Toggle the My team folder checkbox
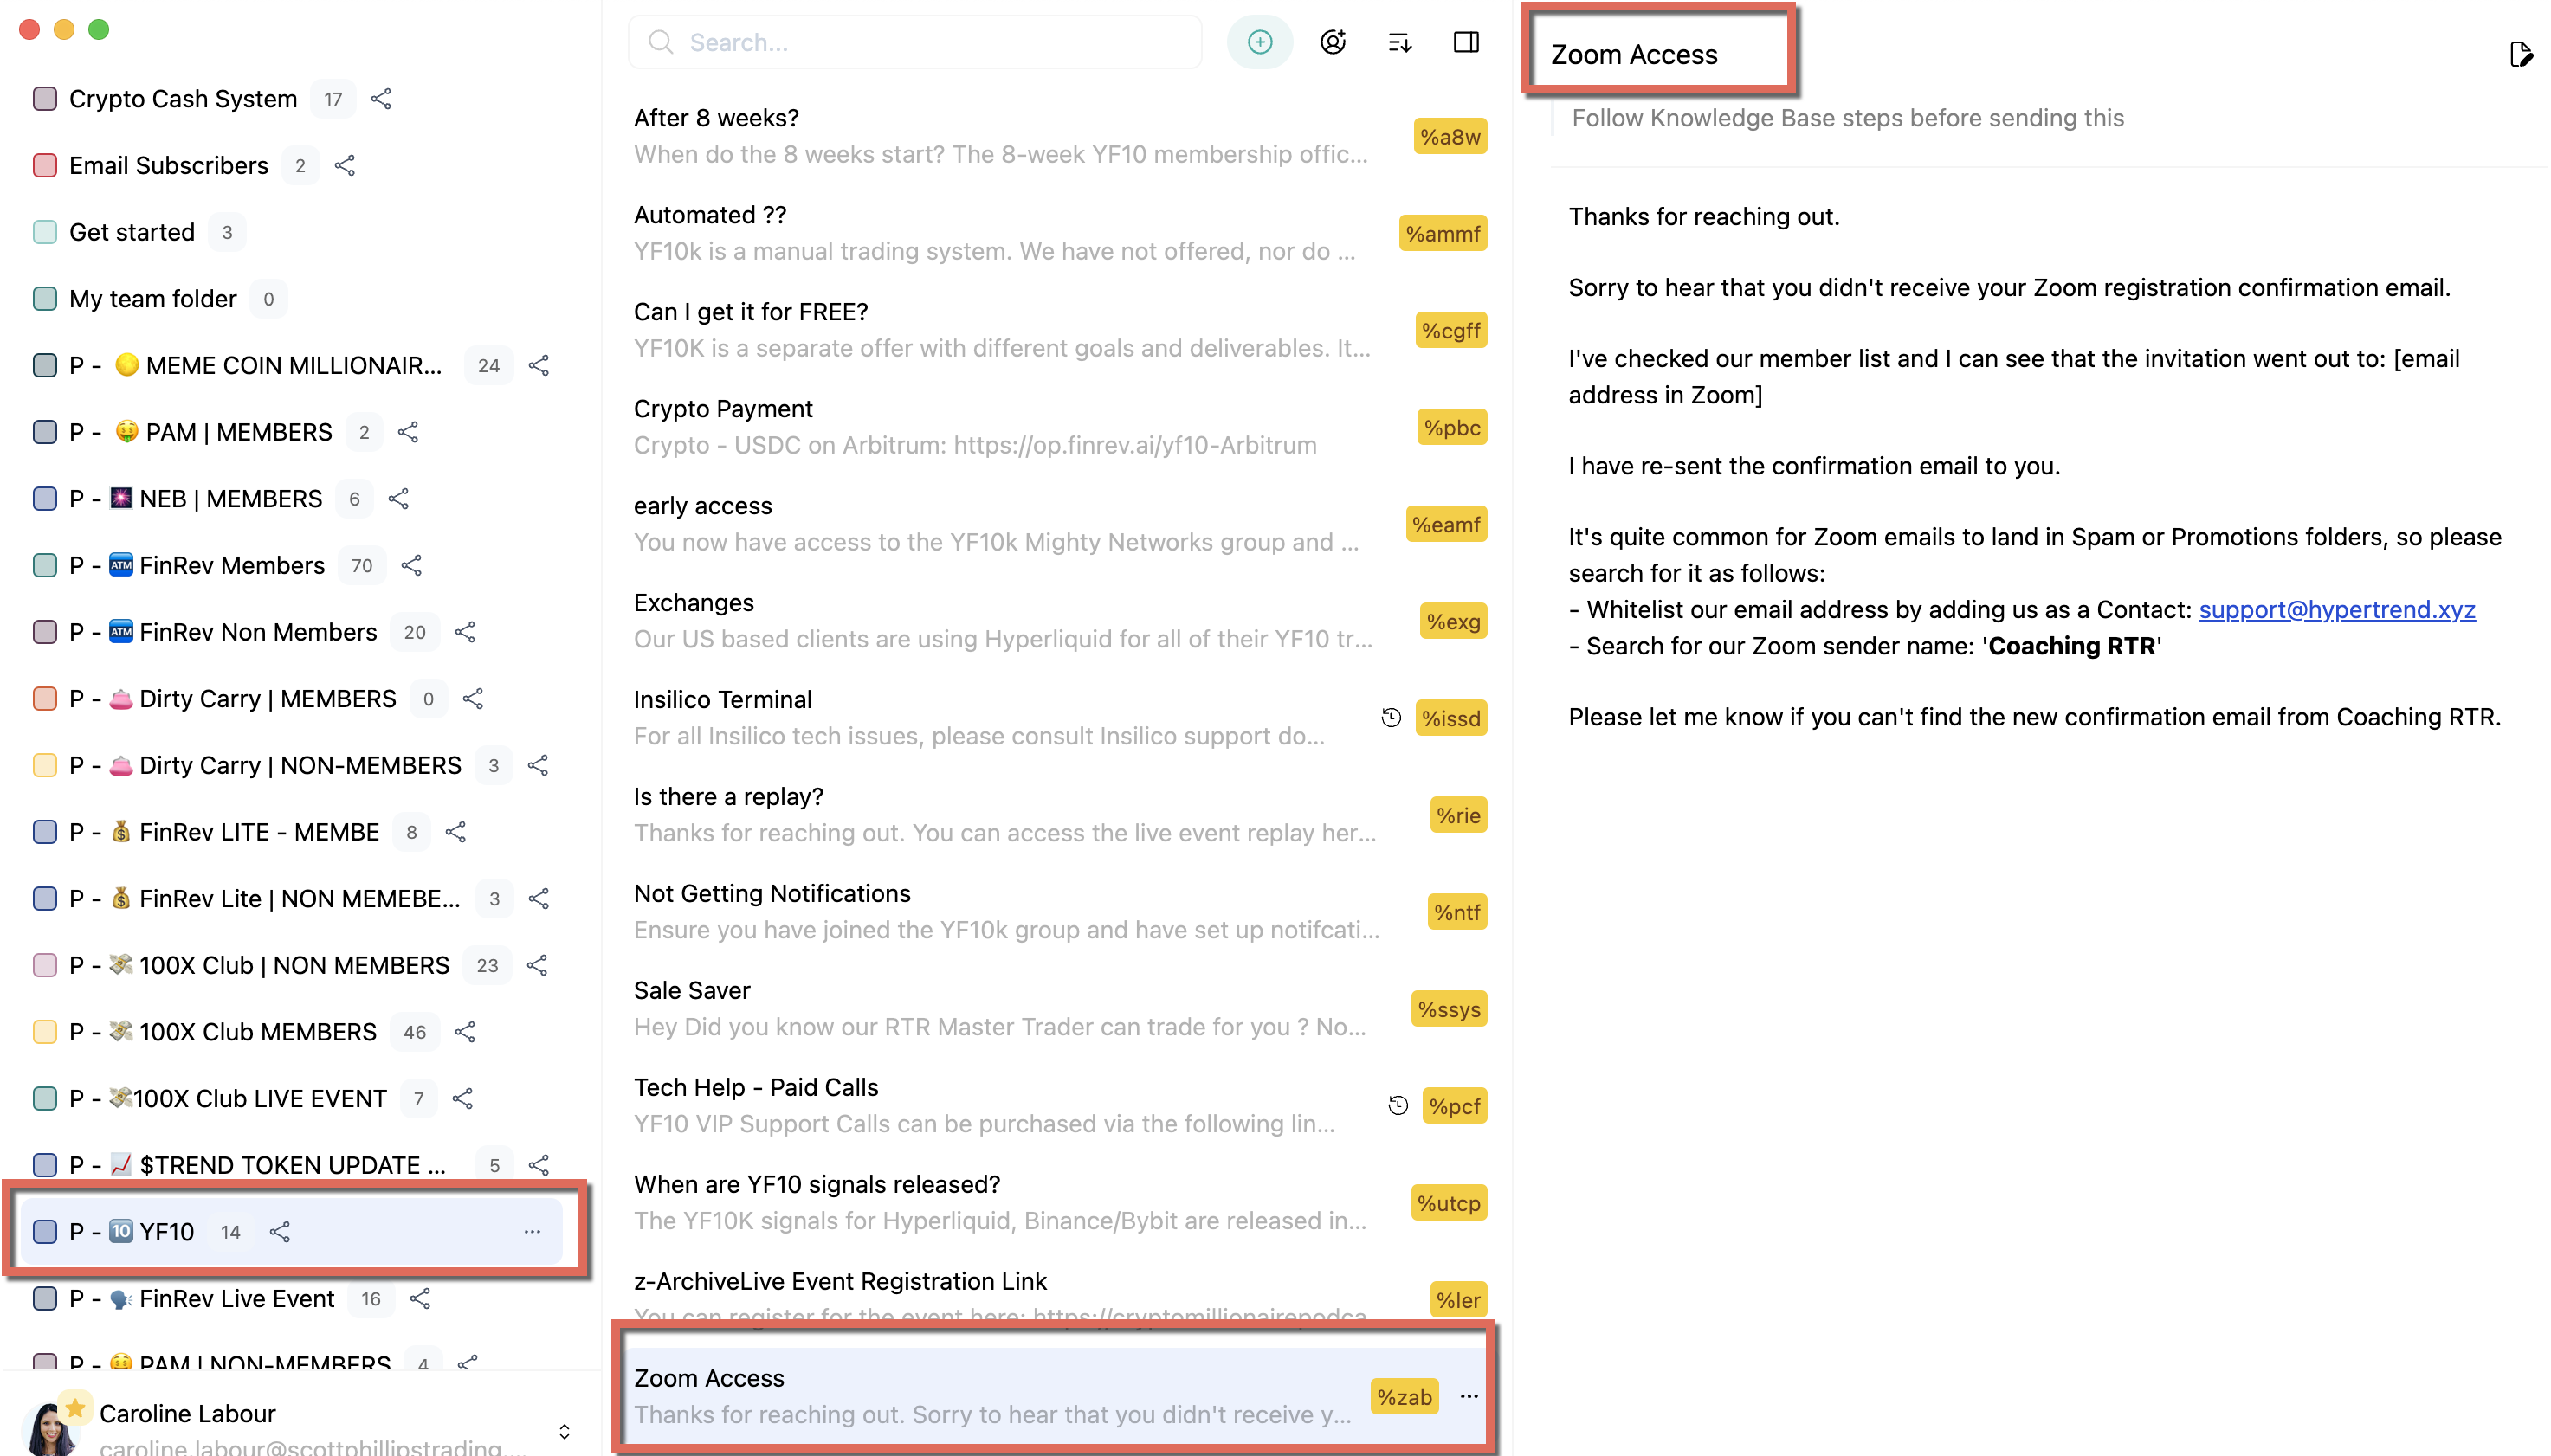The image size is (2551, 1456). click(x=45, y=299)
